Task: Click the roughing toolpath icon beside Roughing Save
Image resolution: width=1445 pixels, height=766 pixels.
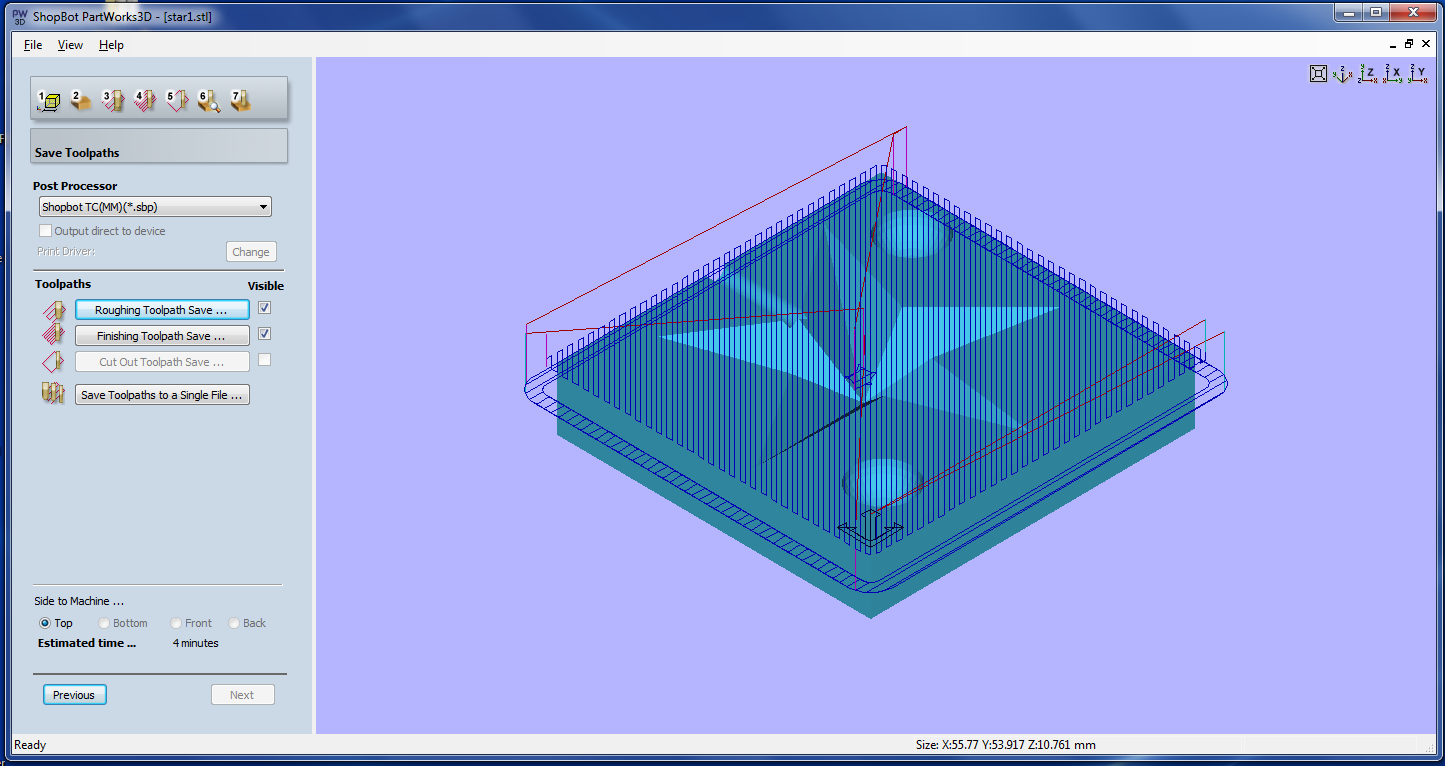Action: click(53, 310)
